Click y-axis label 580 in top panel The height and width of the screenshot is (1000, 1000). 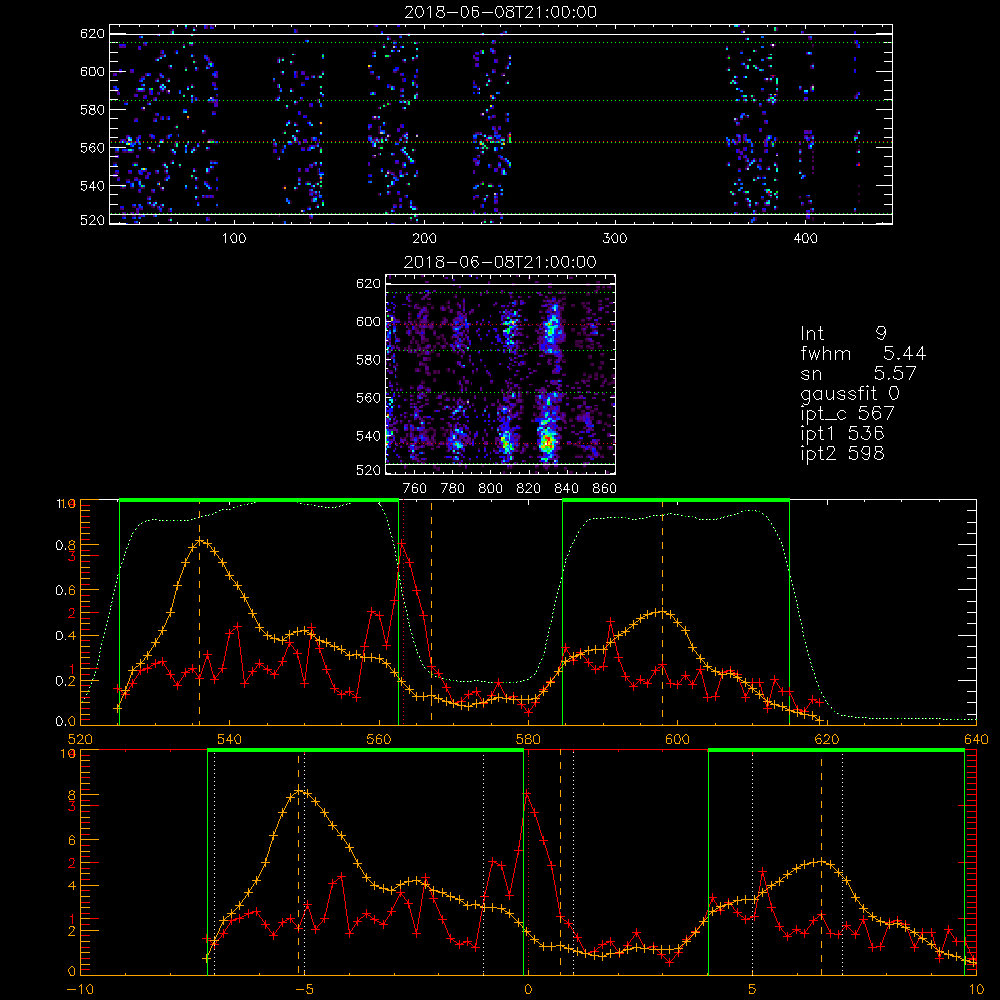[92, 110]
